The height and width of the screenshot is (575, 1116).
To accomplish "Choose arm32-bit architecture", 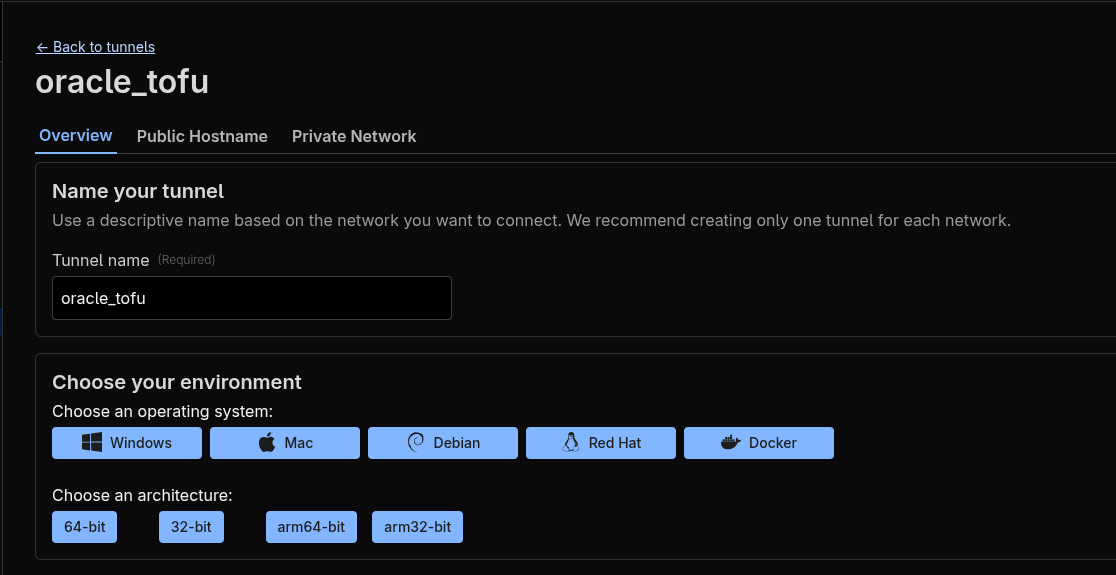I will pos(417,527).
